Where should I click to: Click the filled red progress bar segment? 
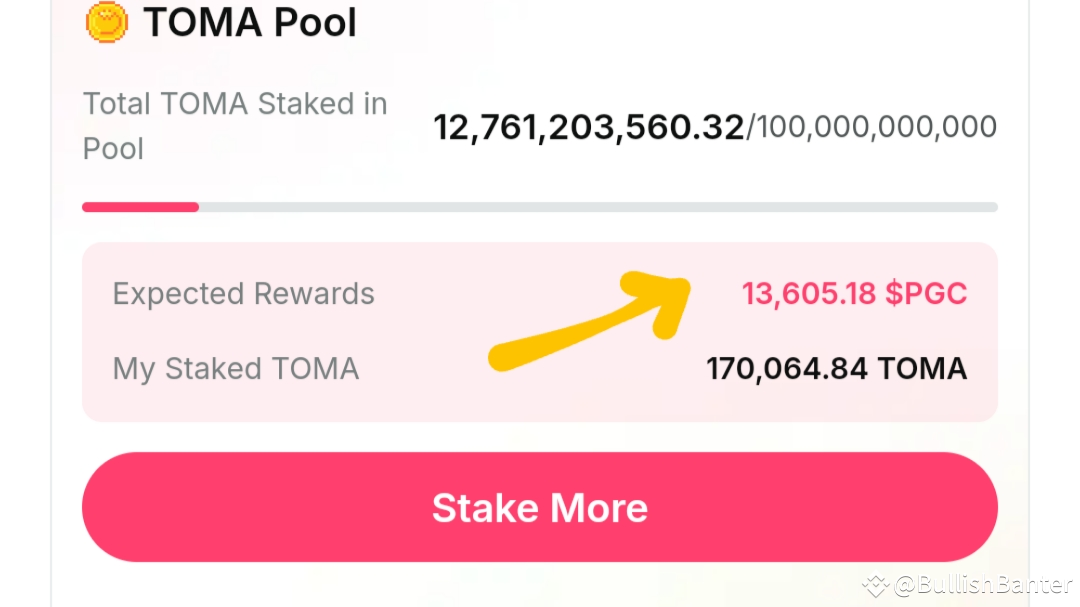140,207
